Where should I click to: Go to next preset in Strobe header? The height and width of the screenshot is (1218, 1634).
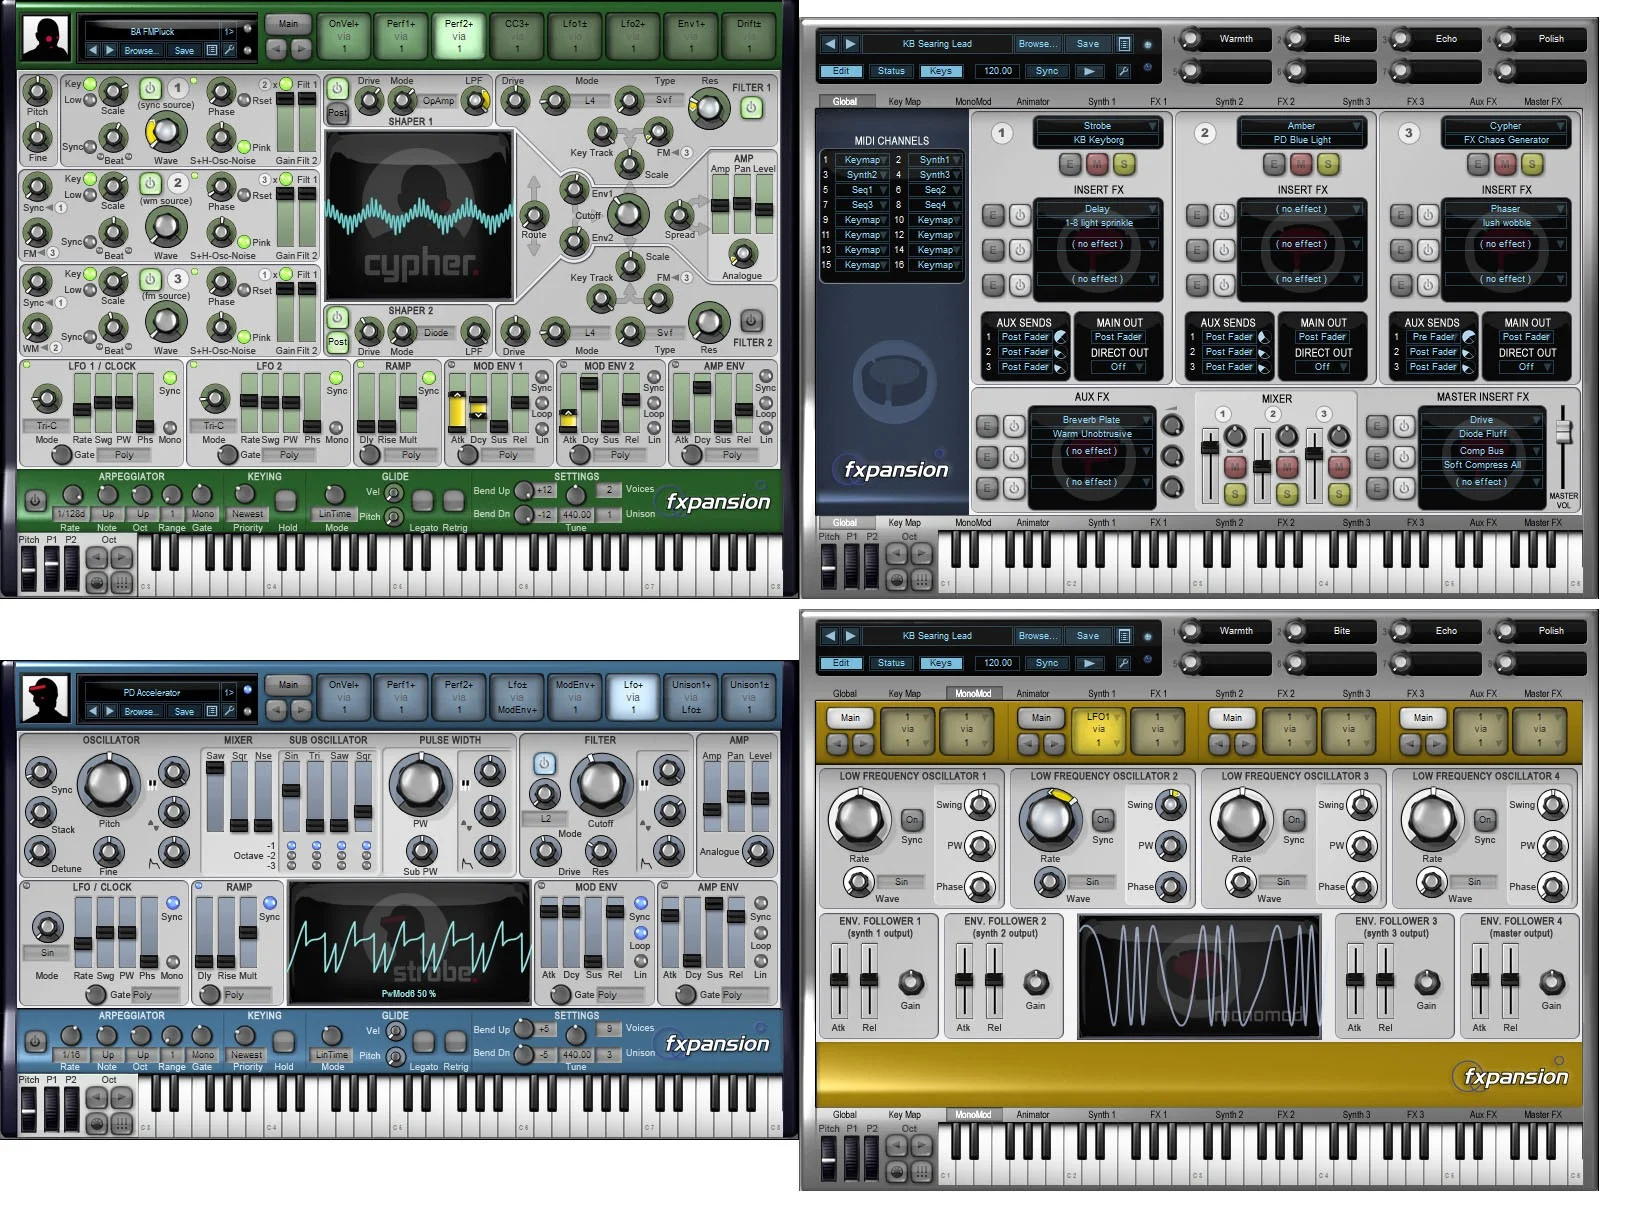(x=112, y=711)
